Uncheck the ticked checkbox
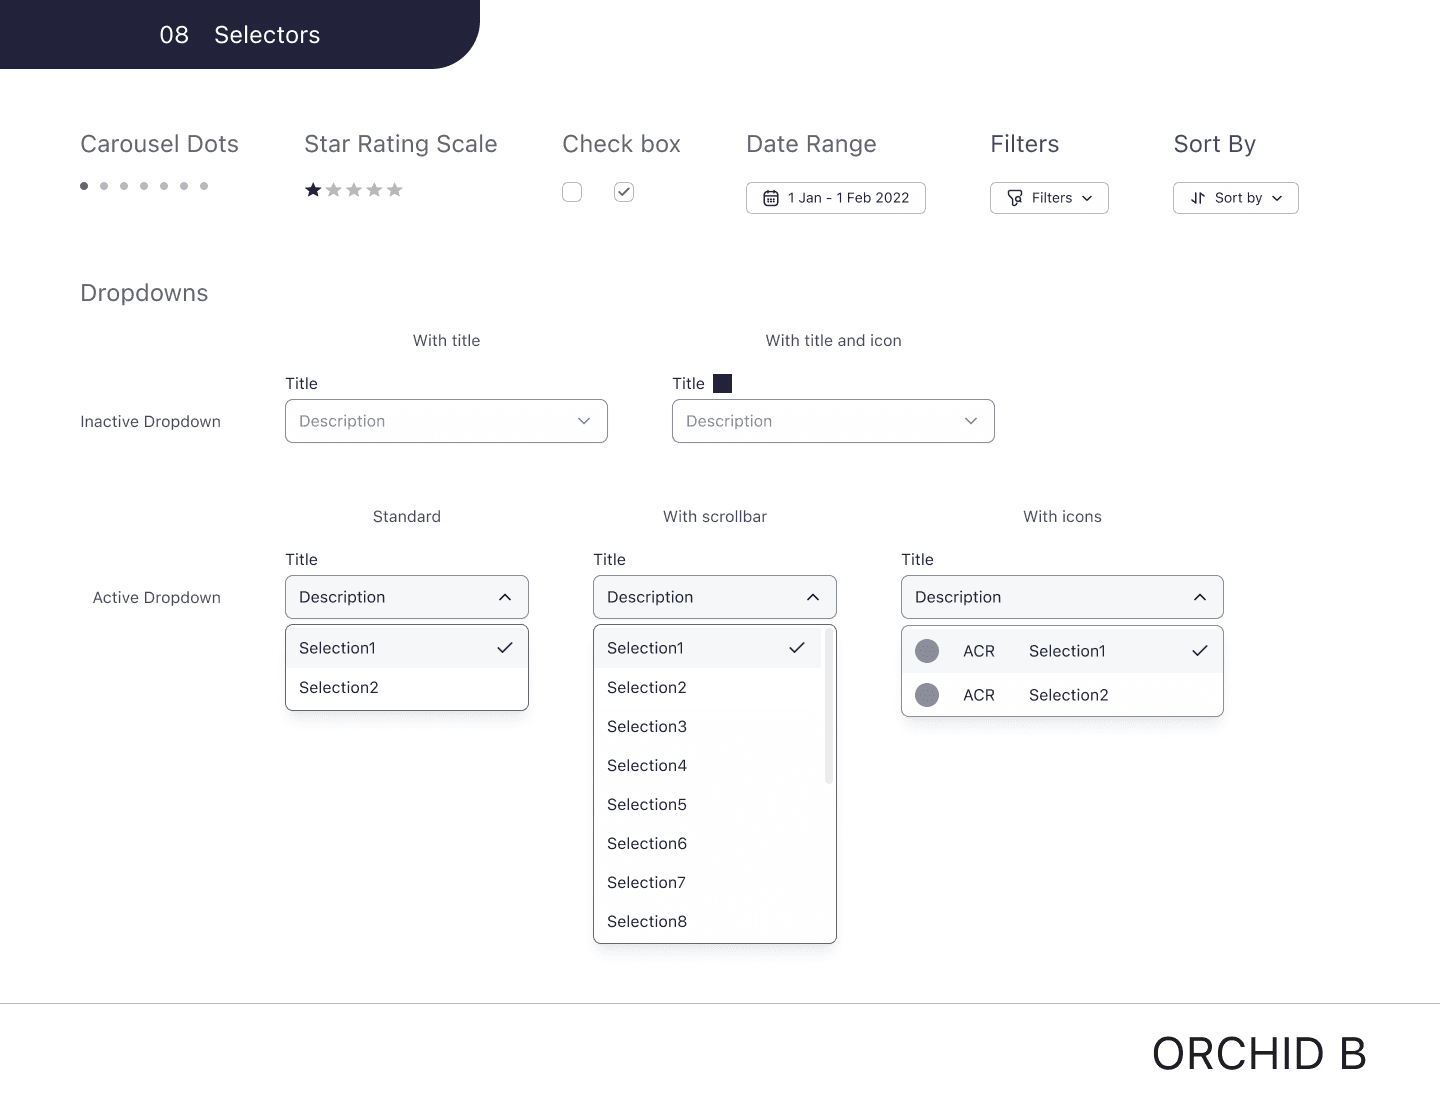 [624, 192]
